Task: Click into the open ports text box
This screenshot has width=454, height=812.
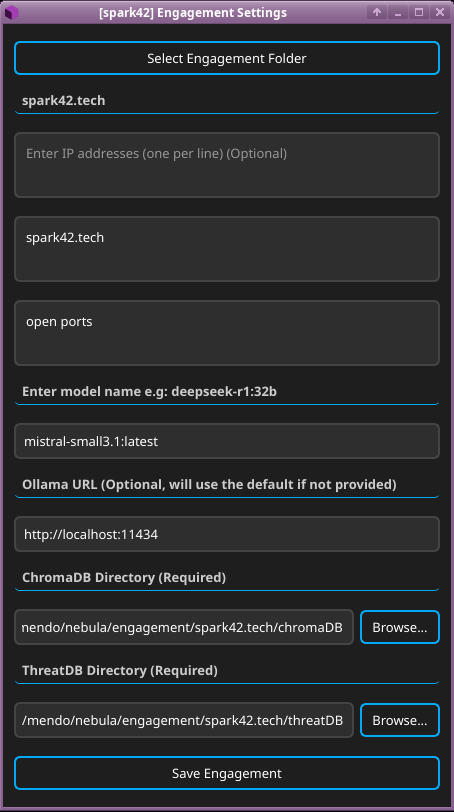Action: pos(227,333)
